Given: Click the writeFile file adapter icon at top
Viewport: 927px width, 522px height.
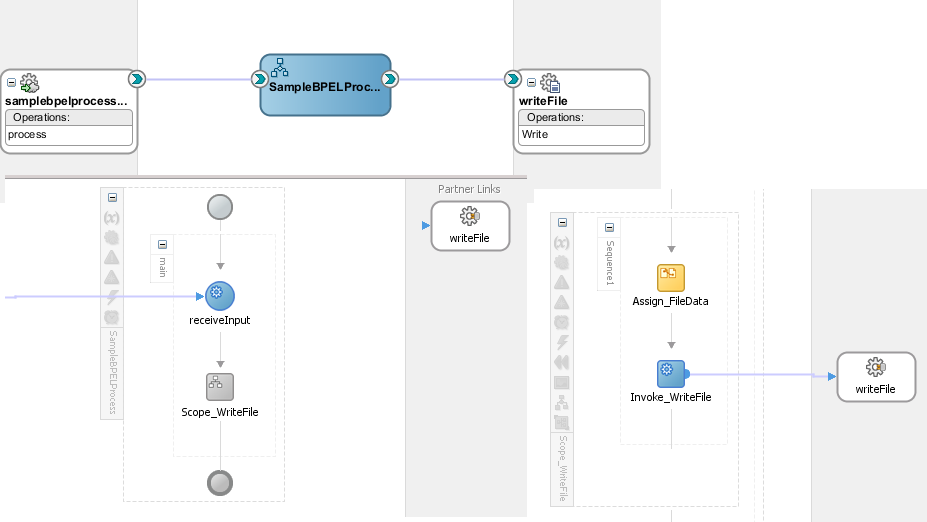Looking at the screenshot, I should tap(550, 83).
